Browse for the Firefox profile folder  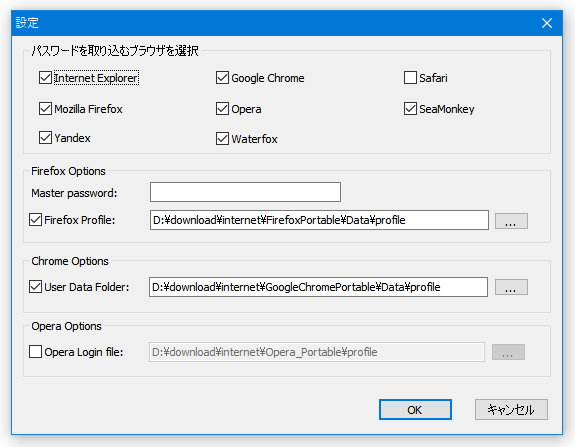511,221
